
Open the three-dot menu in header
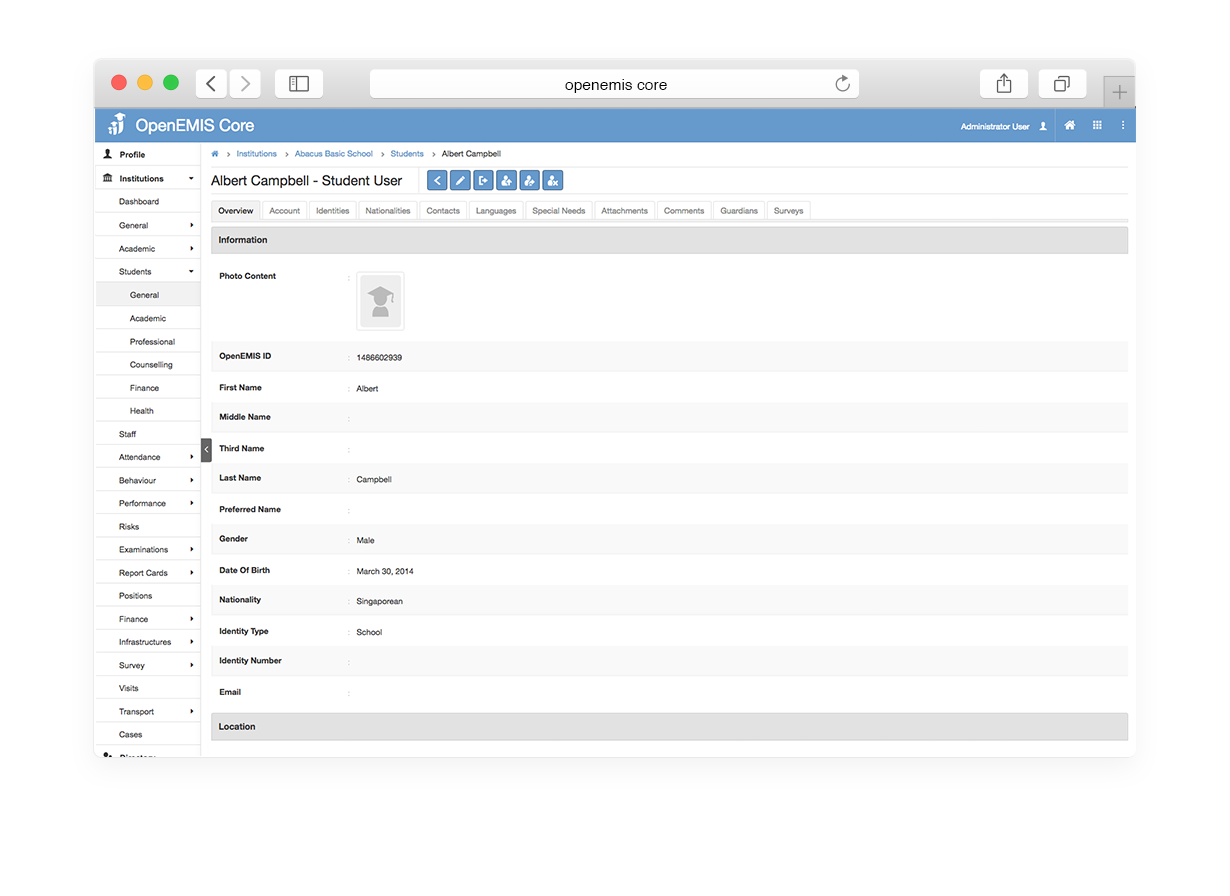tap(1123, 126)
